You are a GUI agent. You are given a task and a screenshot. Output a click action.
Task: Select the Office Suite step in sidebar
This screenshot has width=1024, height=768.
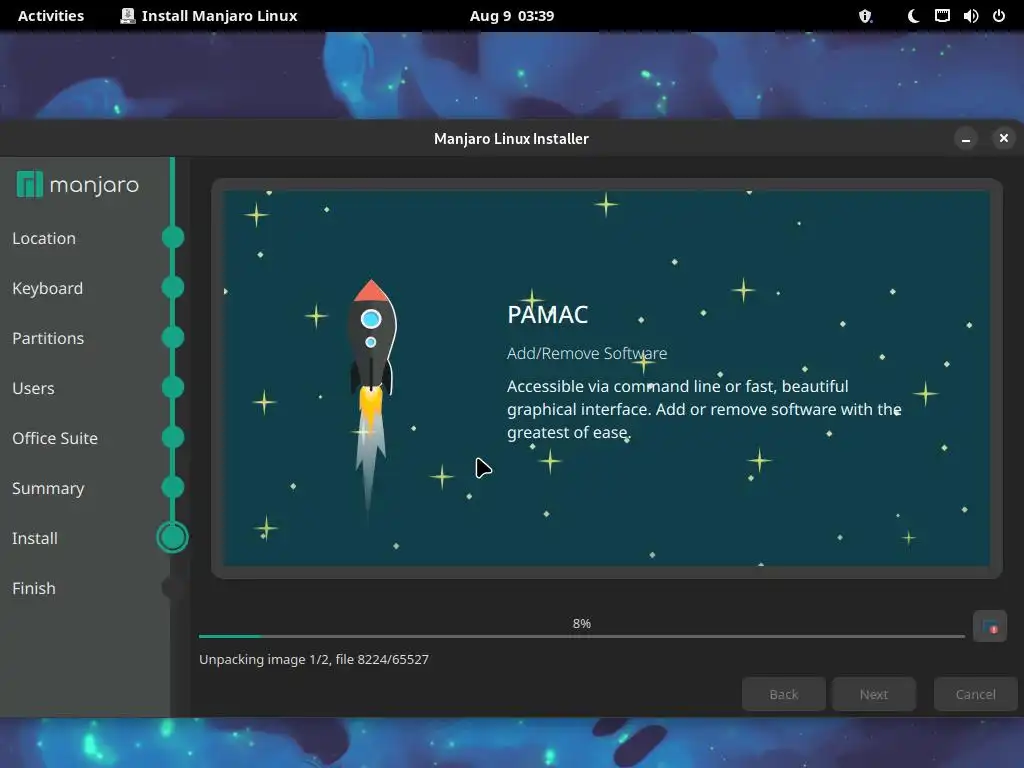tap(55, 438)
